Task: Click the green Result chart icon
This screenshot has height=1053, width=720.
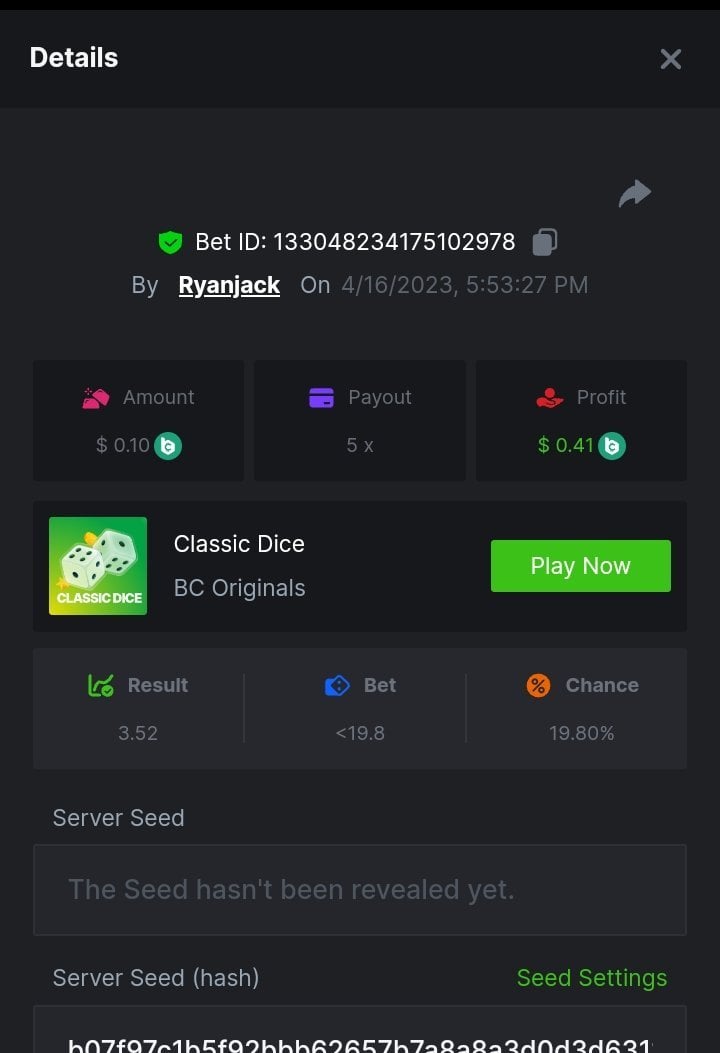Action: click(100, 685)
